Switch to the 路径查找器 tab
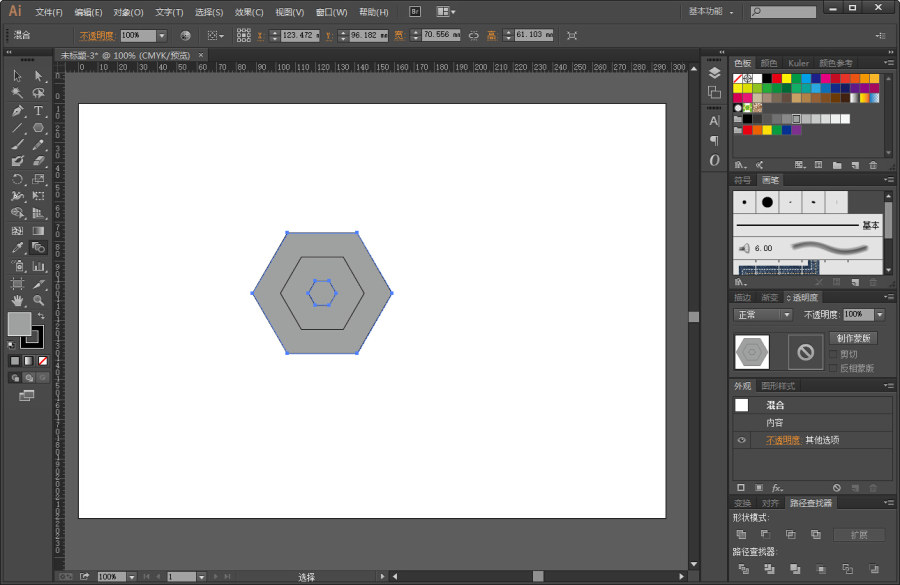Viewport: 900px width, 585px height. (x=810, y=503)
